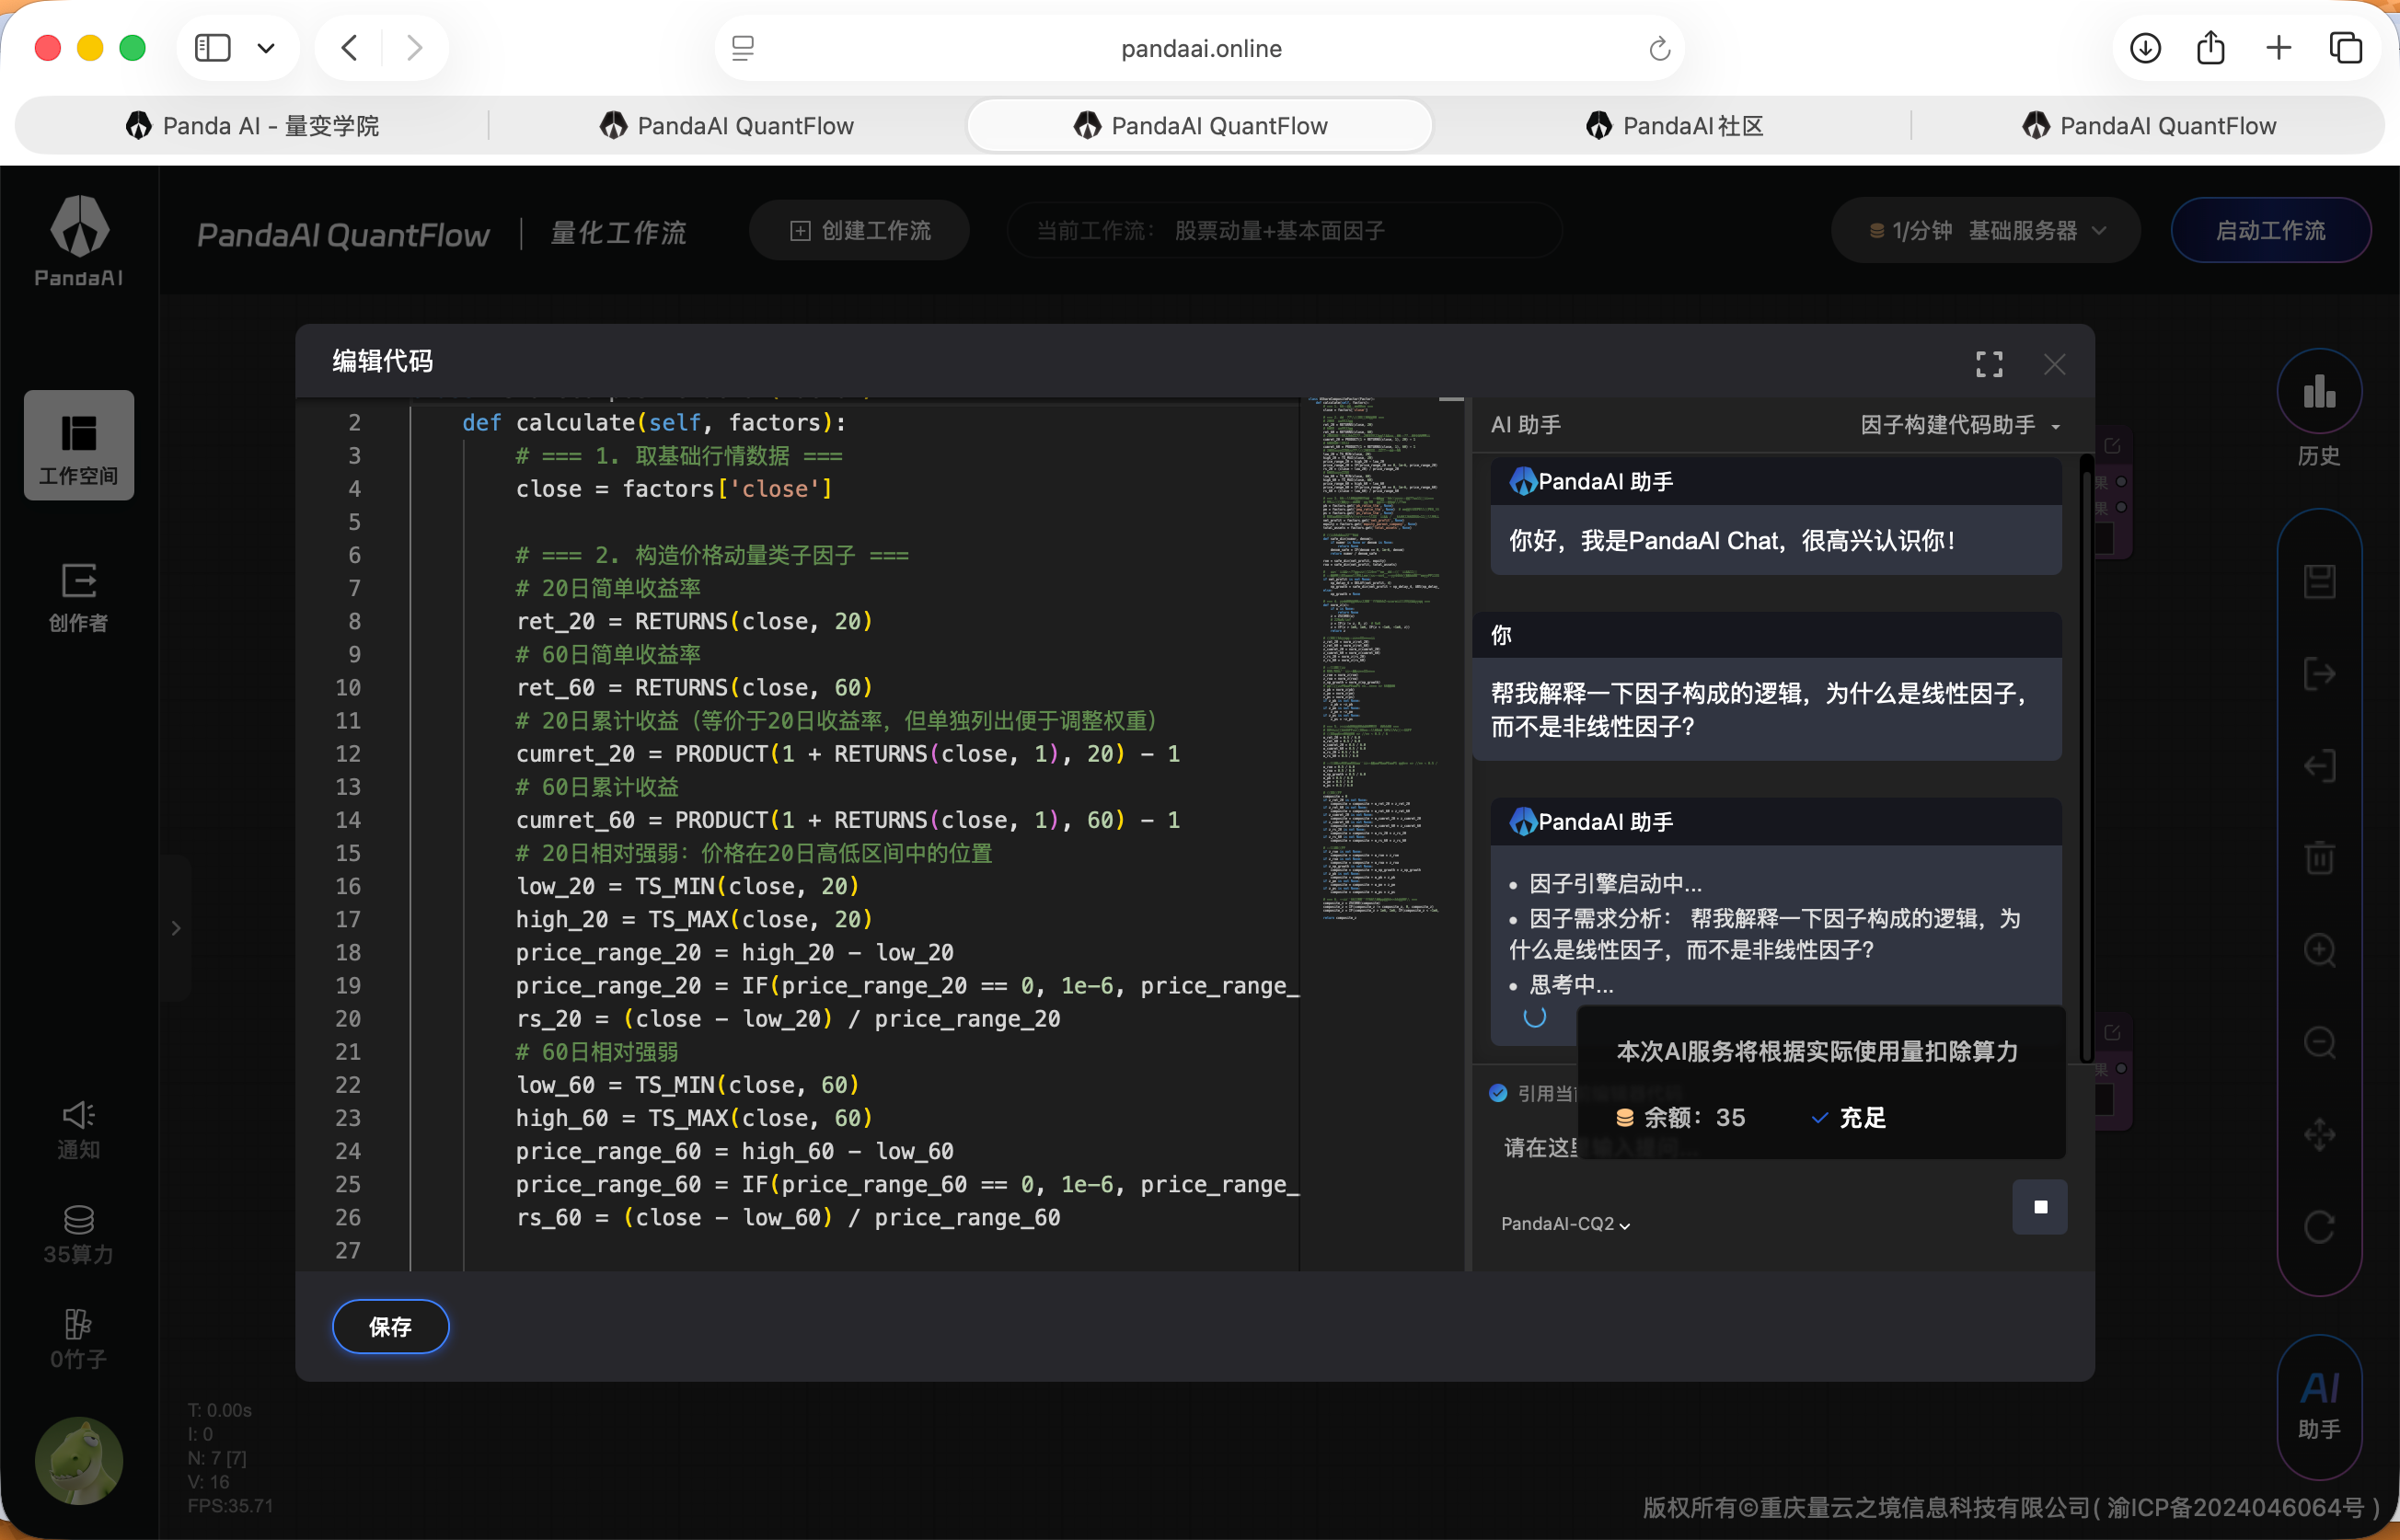Click the circular refresh icon in right toolbar
The height and width of the screenshot is (1540, 2400).
pos(2319,1227)
